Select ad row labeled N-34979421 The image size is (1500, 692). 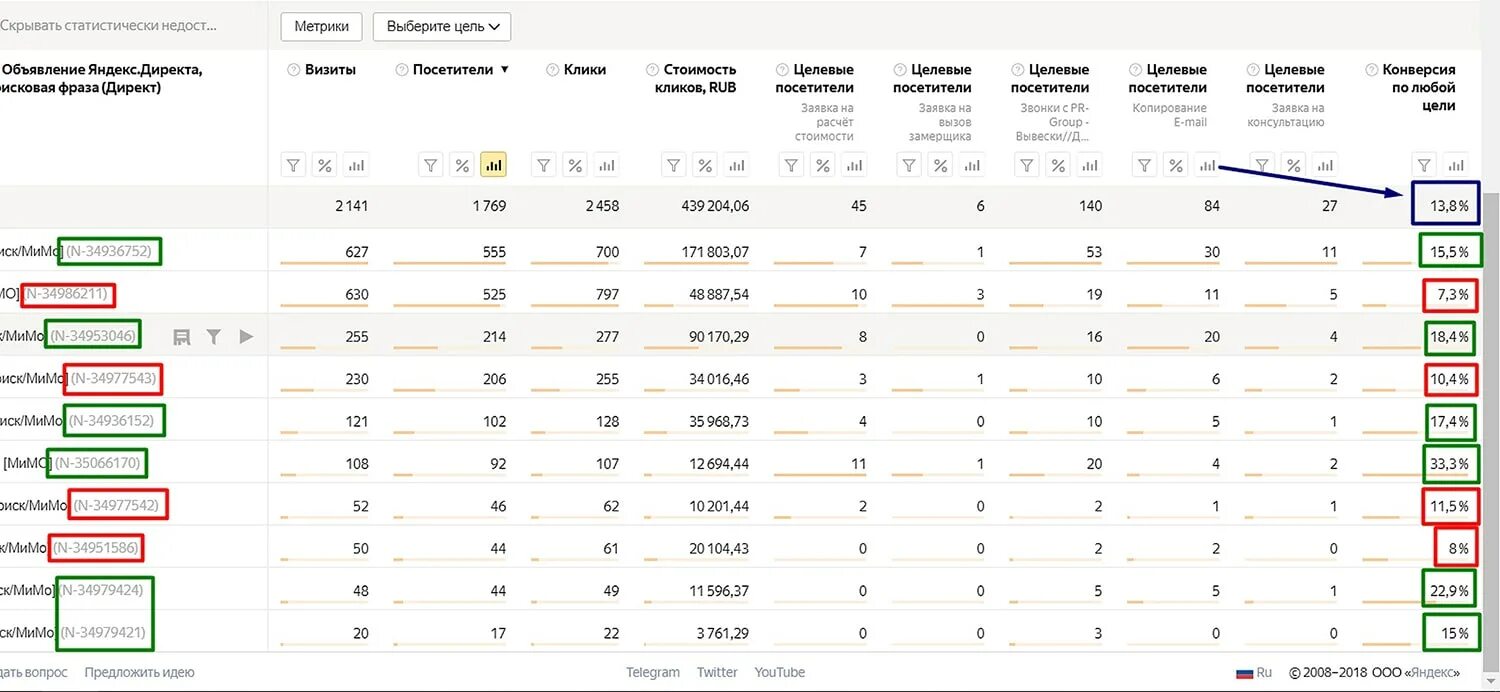(102, 632)
